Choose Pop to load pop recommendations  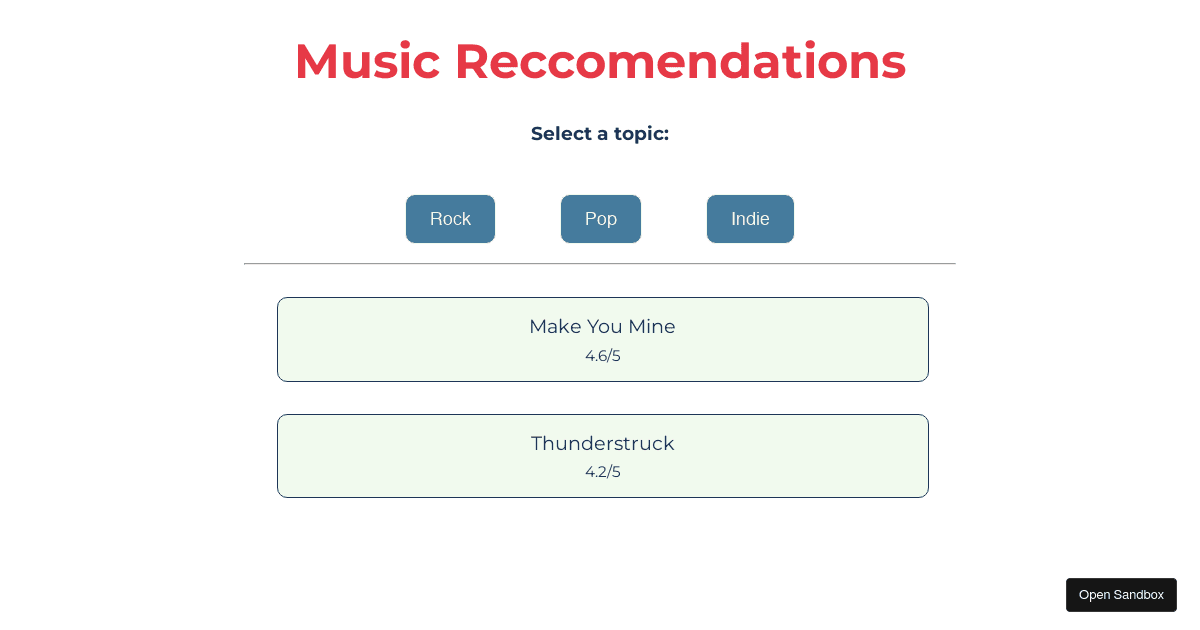point(601,219)
